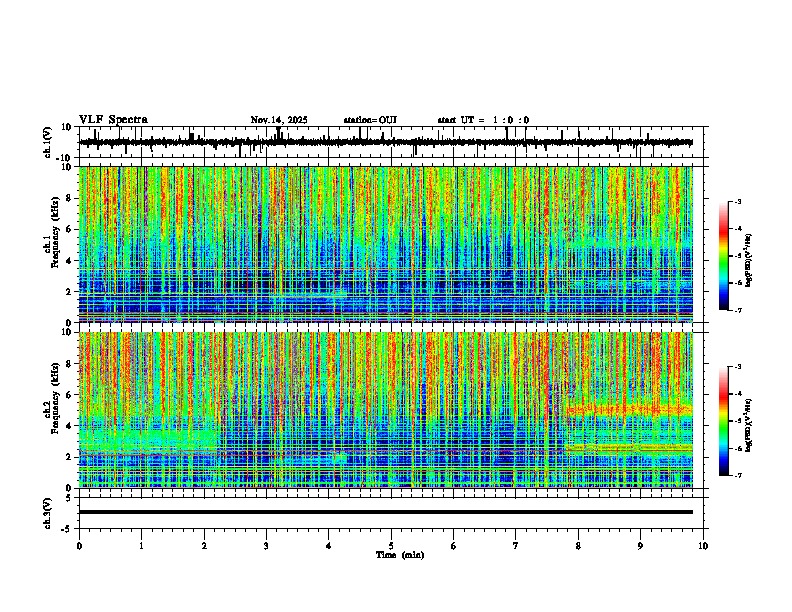This screenshot has width=792, height=612.
Task: Click the time-axis tick label "9"
Action: pyautogui.click(x=640, y=546)
